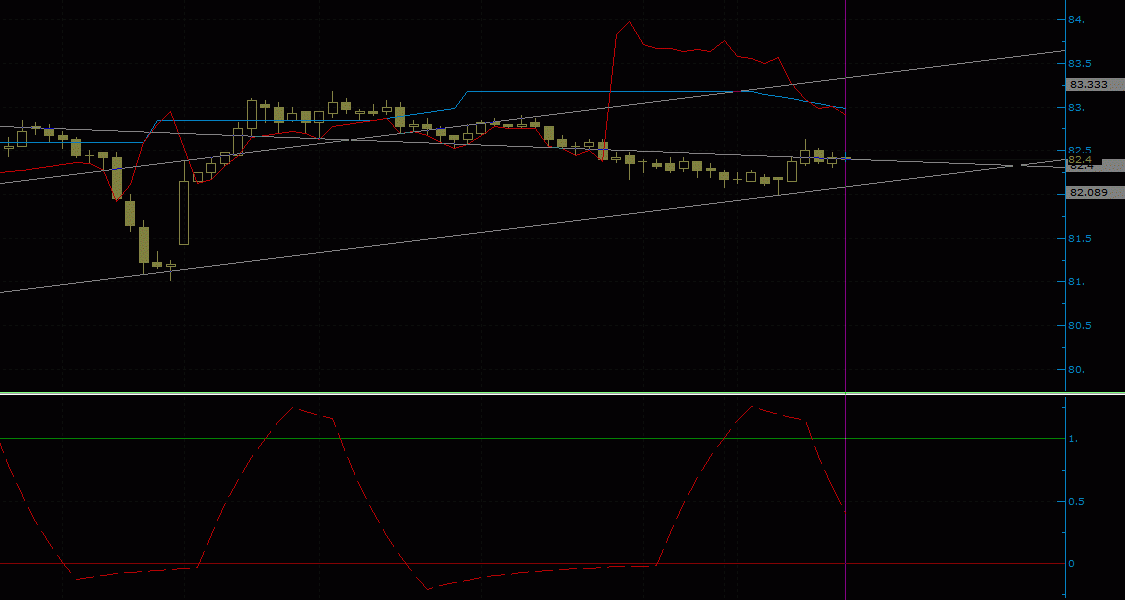Select the 84. price axis label
Image resolution: width=1125 pixels, height=600 pixels.
pos(1077,20)
